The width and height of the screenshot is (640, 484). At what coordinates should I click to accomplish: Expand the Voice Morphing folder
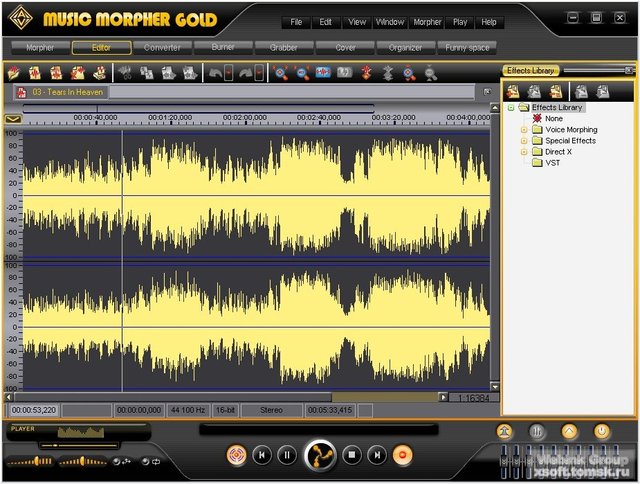524,130
